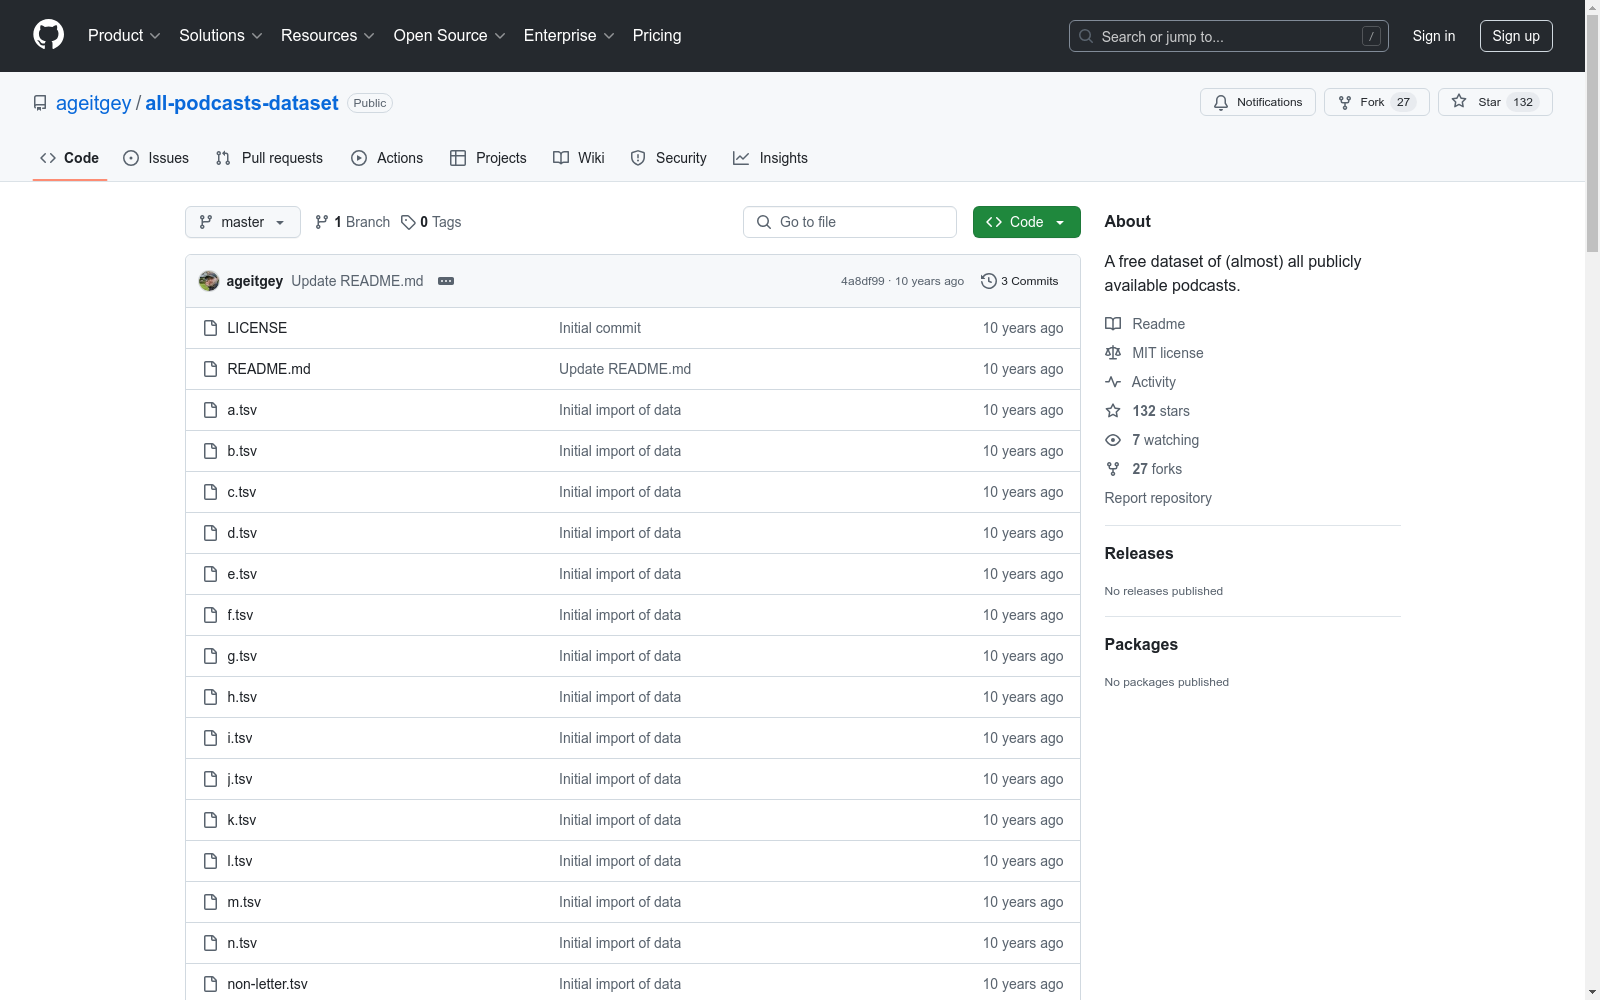
Task: Open the green Code dropdown
Action: click(x=1027, y=222)
